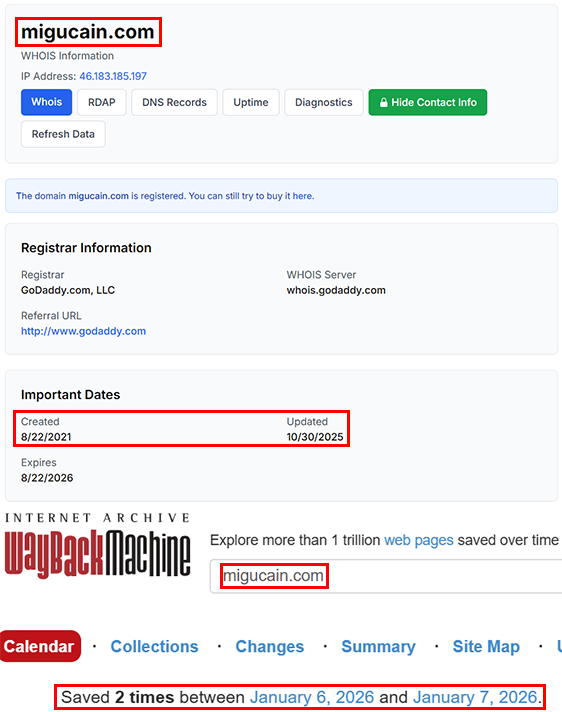Open the 'web pages' link
This screenshot has height=712, width=562.
point(419,540)
